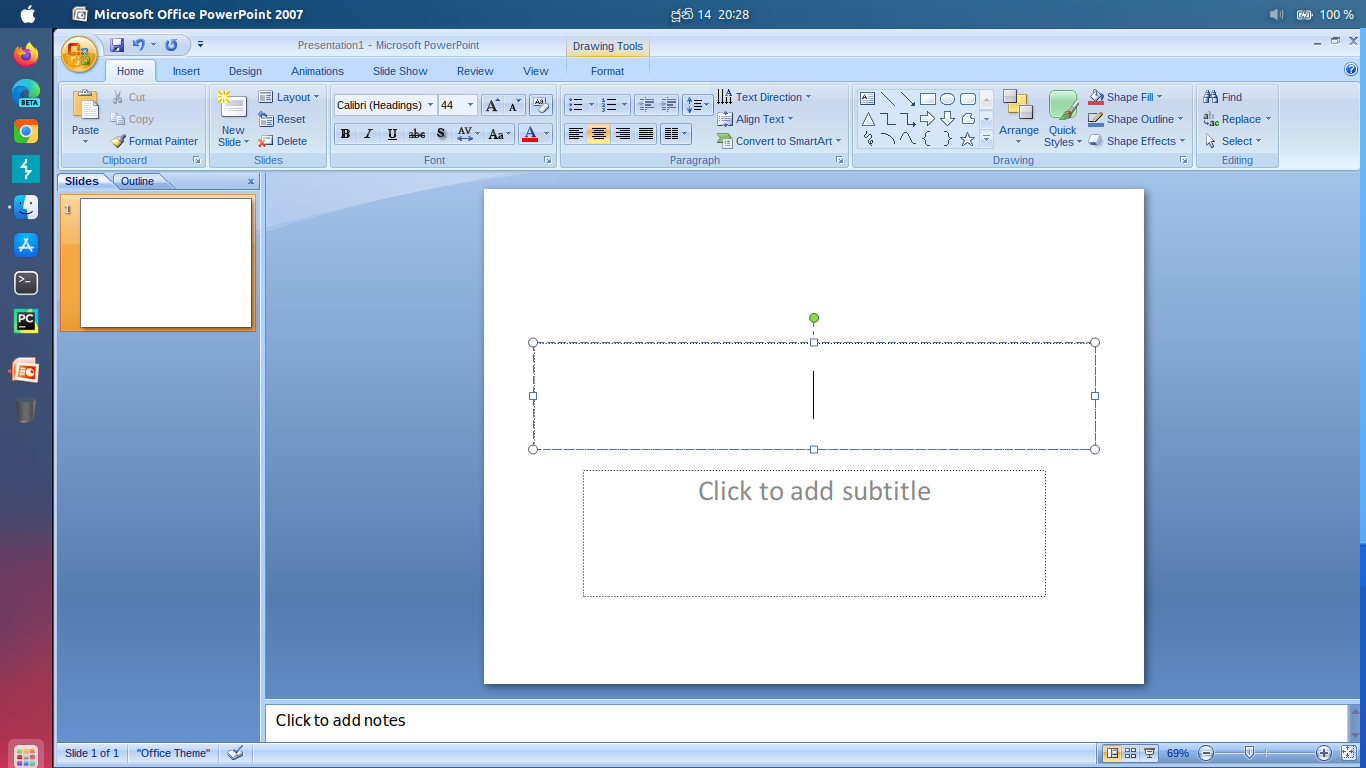Click the Office Button orb

(x=80, y=54)
